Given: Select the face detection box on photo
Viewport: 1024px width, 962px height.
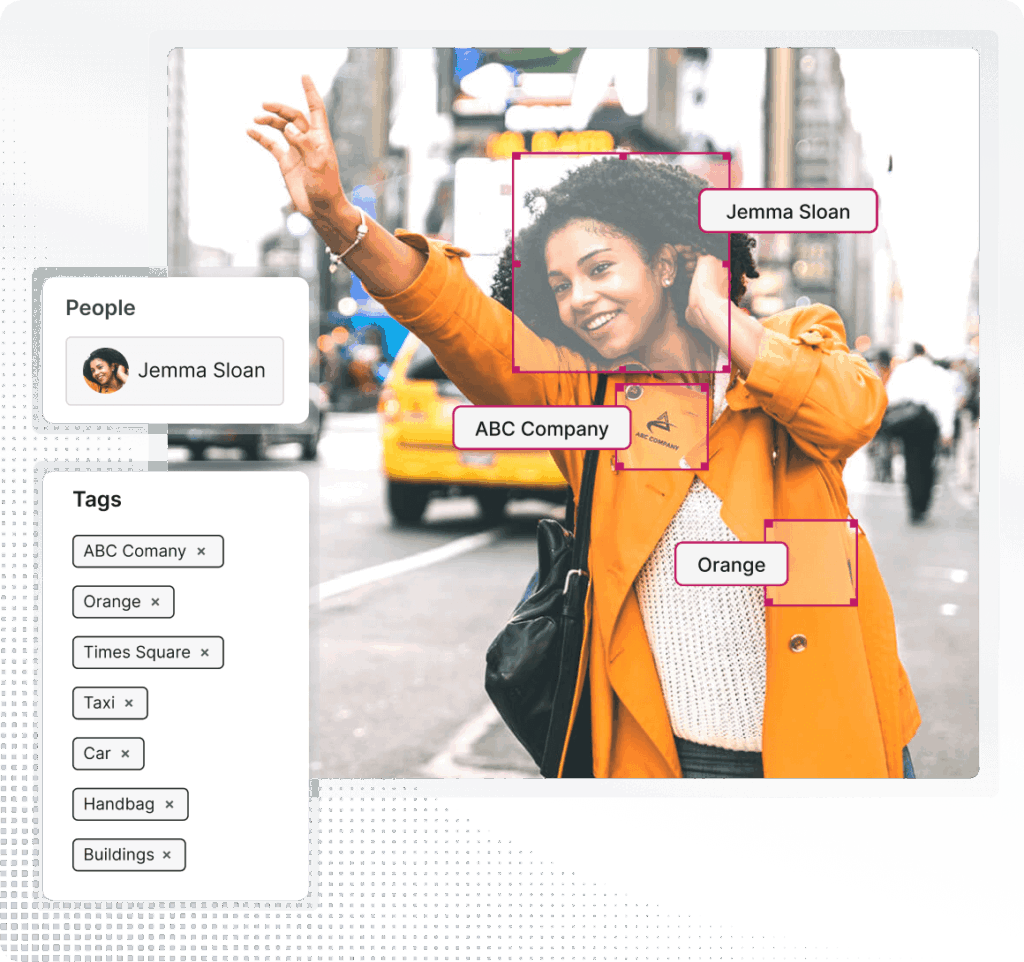Looking at the screenshot, I should click(x=621, y=263).
